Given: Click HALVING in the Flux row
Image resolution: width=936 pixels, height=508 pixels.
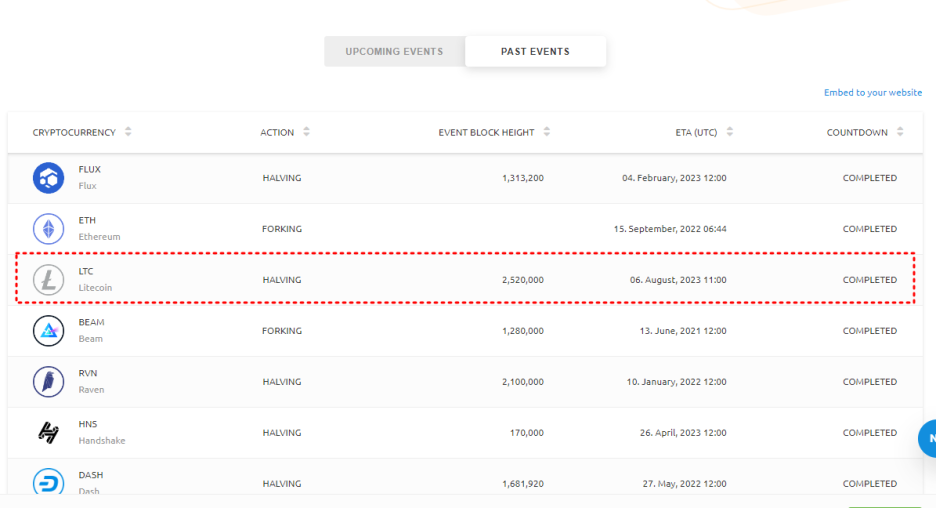Looking at the screenshot, I should tap(282, 178).
